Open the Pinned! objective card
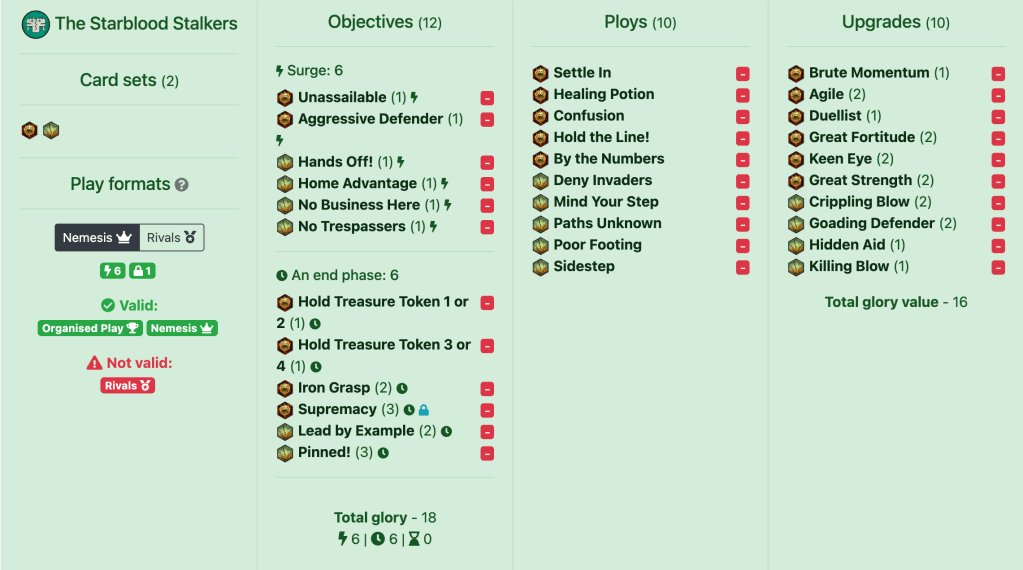Image resolution: width=1023 pixels, height=570 pixels. (324, 452)
